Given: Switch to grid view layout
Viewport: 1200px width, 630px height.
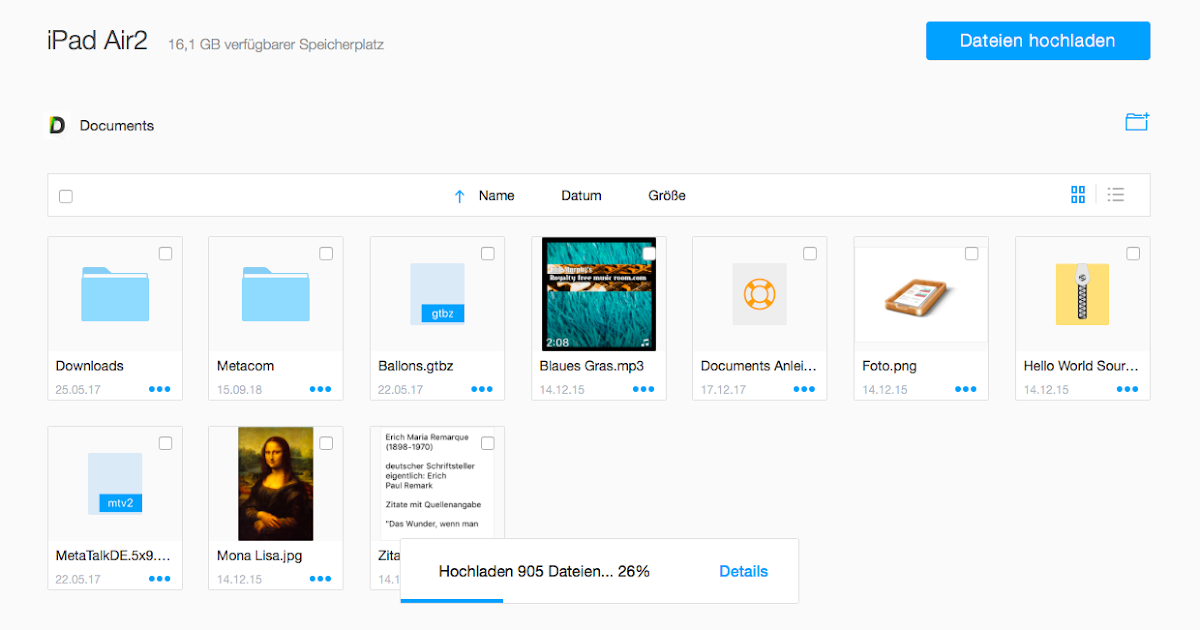Looking at the screenshot, I should [1078, 194].
